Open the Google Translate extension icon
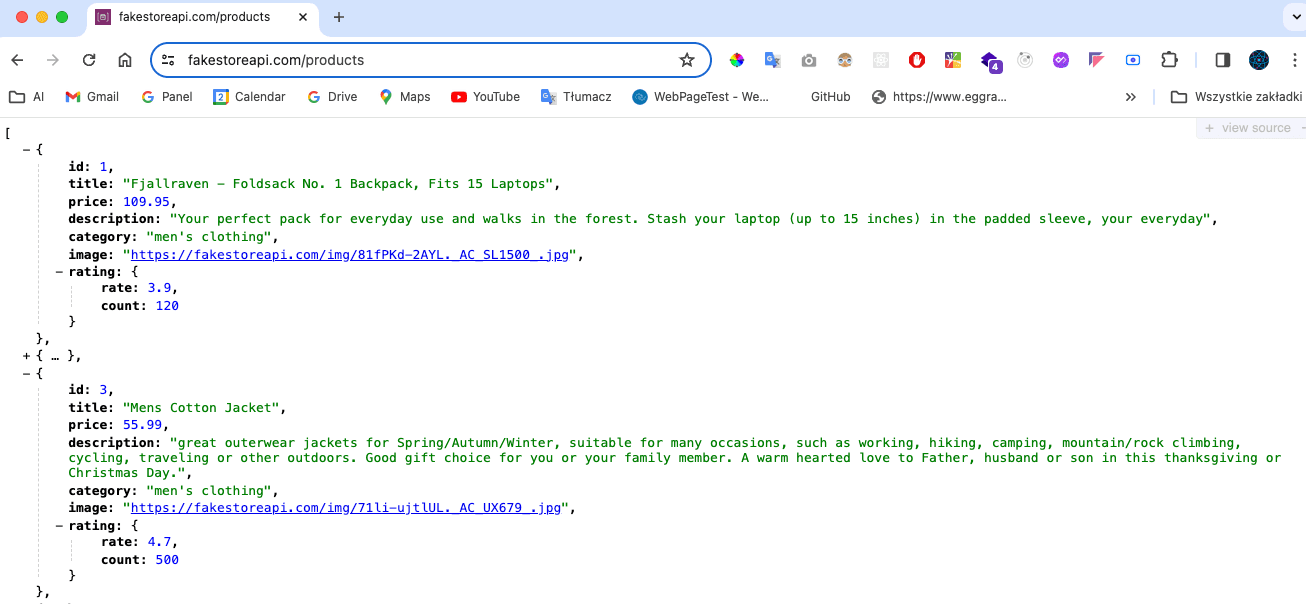This screenshot has width=1306, height=604. click(773, 60)
